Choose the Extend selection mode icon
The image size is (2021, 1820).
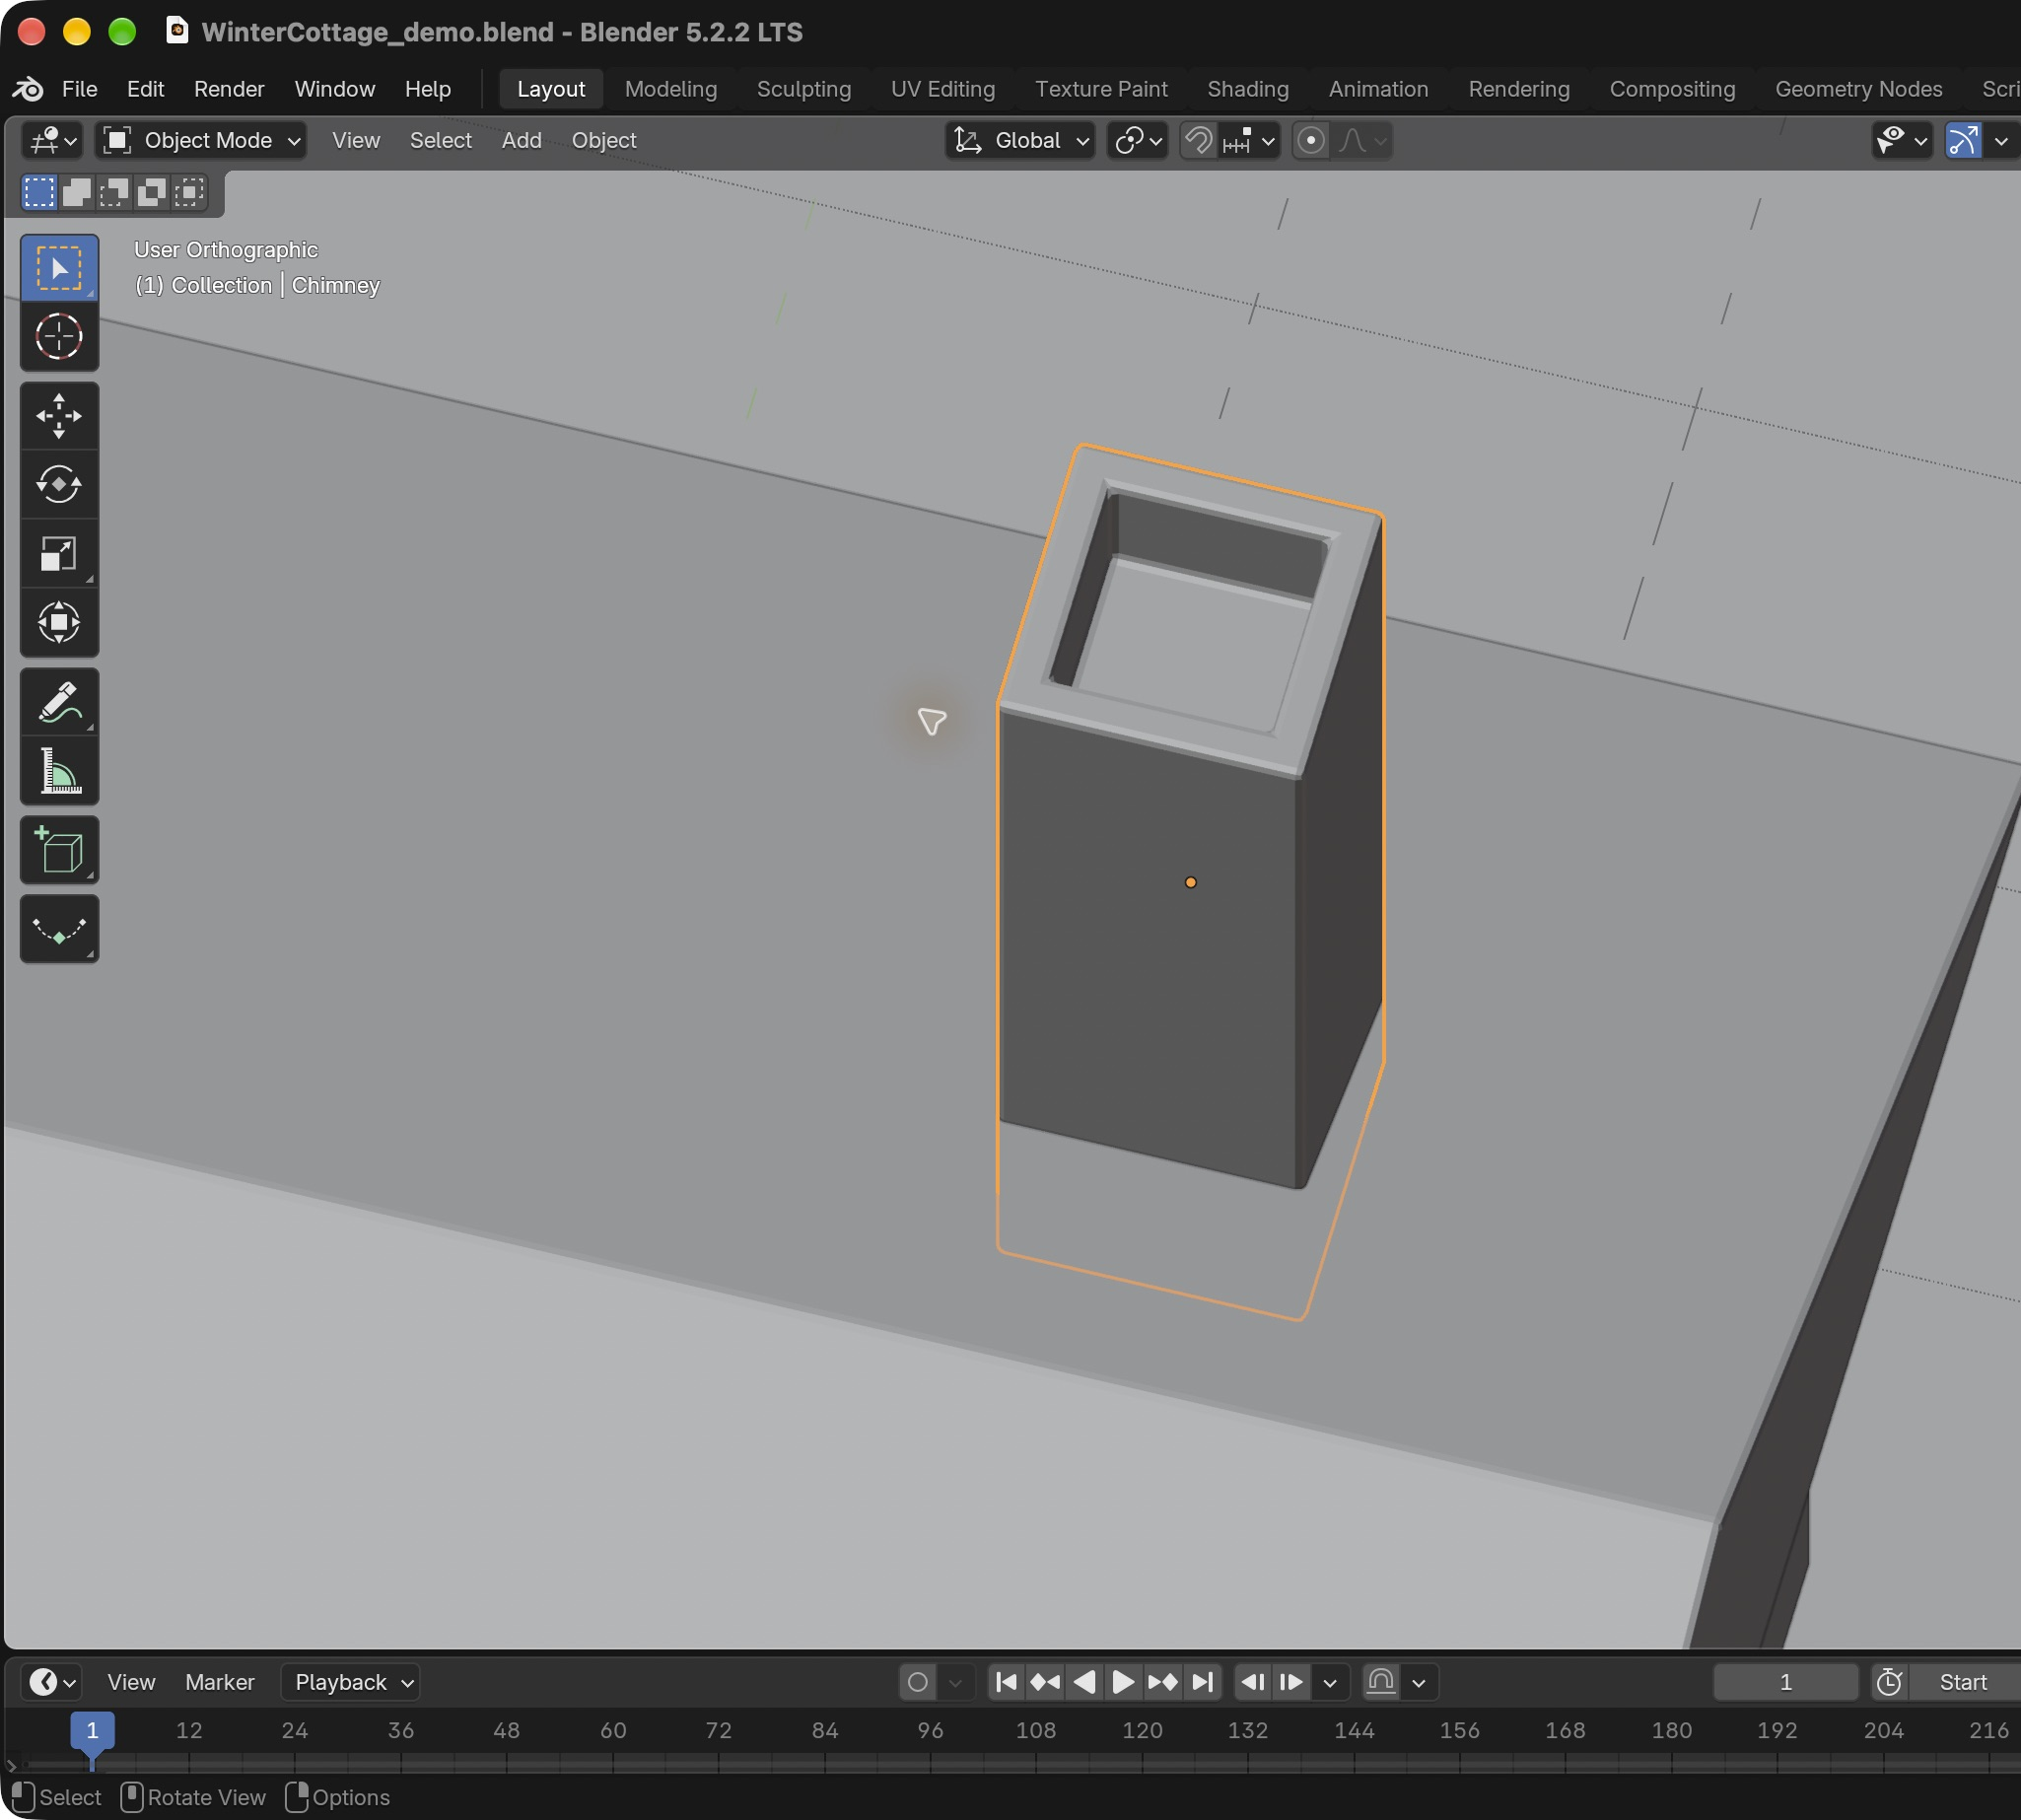tap(77, 192)
